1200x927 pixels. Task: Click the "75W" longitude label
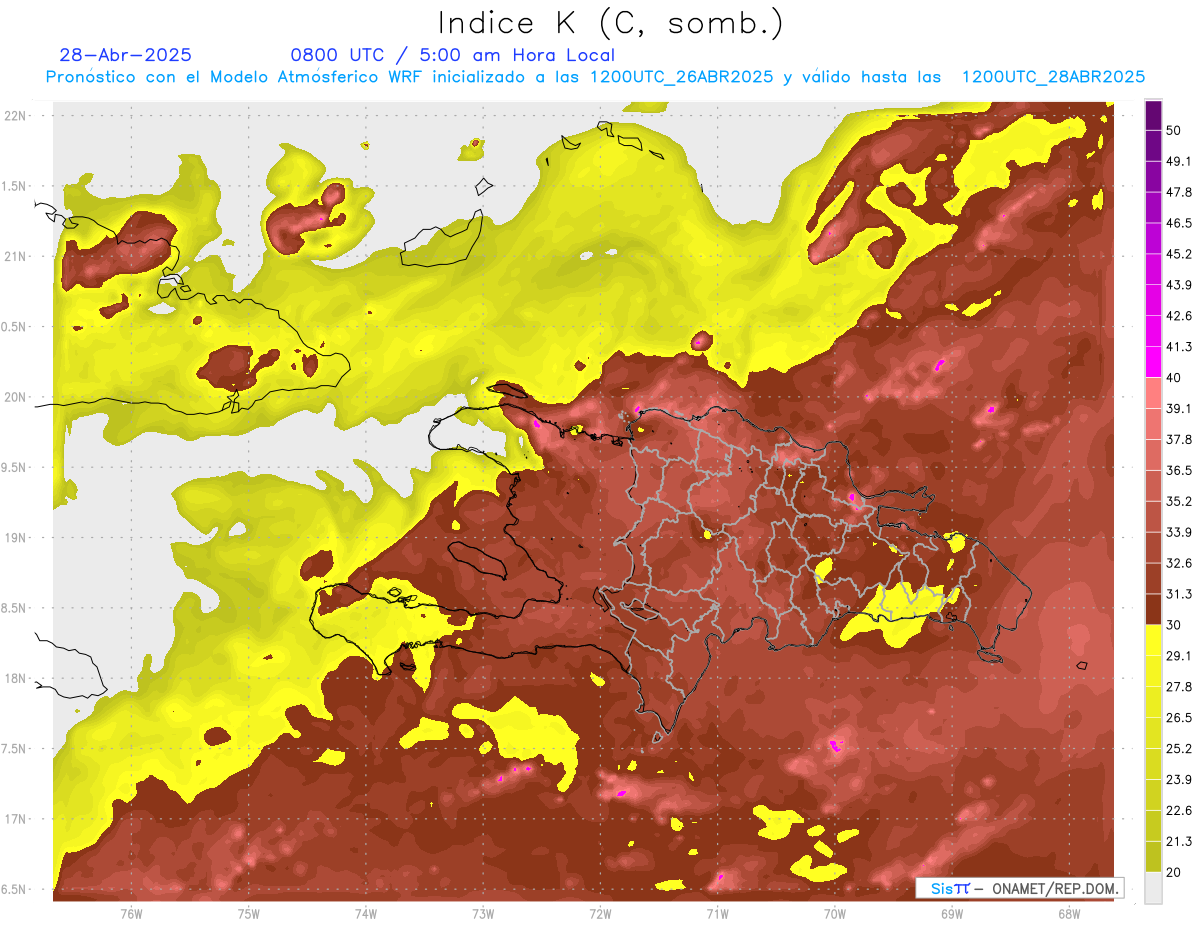click(249, 914)
